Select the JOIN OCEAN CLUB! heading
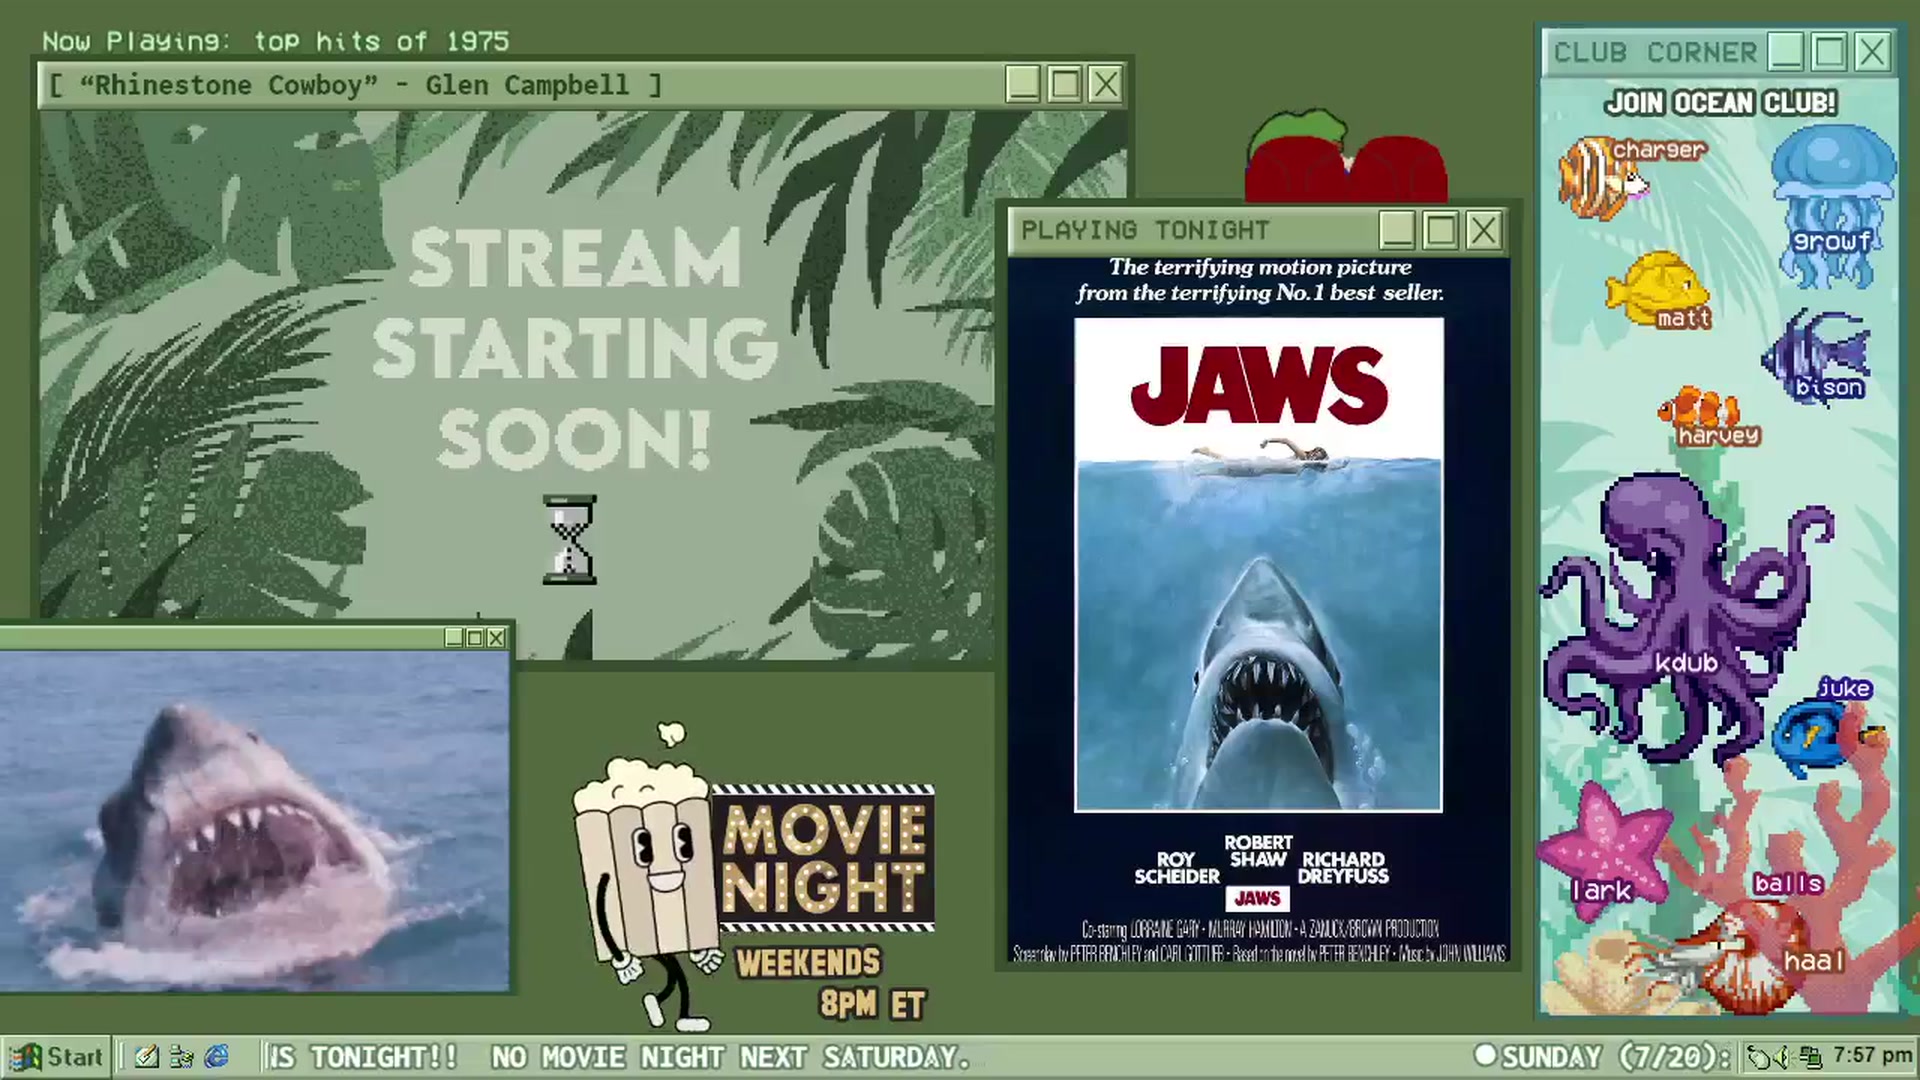Screen dimensions: 1920x1080 (1721, 103)
